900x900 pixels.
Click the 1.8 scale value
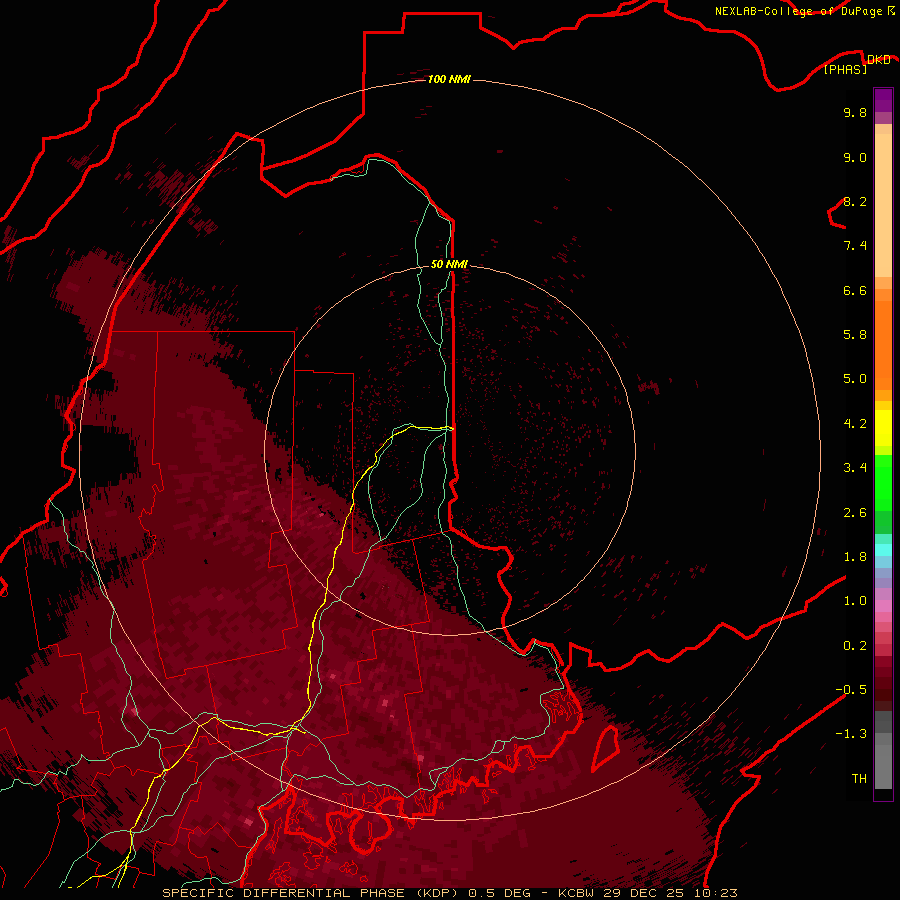(x=855, y=557)
